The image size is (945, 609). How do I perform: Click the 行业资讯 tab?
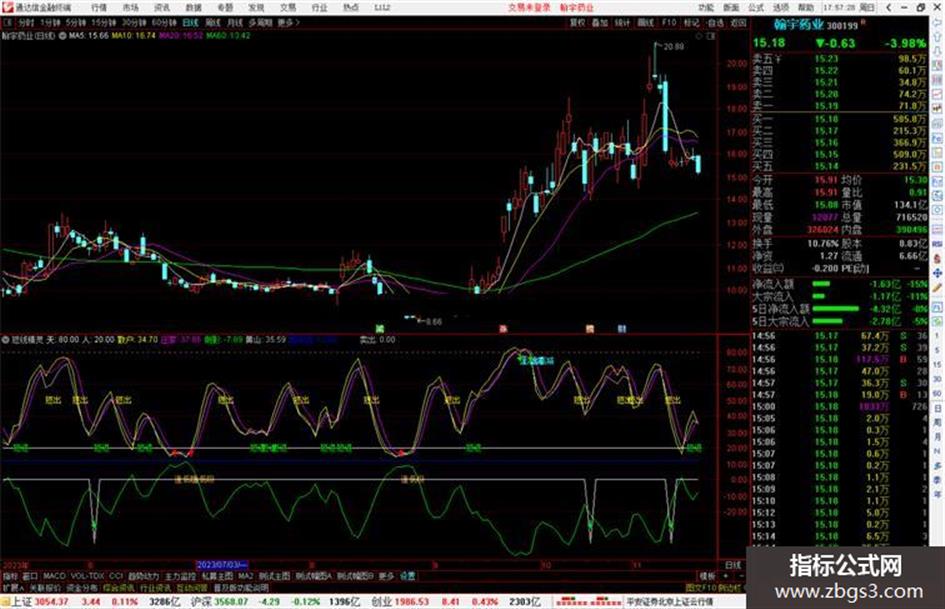coord(155,587)
